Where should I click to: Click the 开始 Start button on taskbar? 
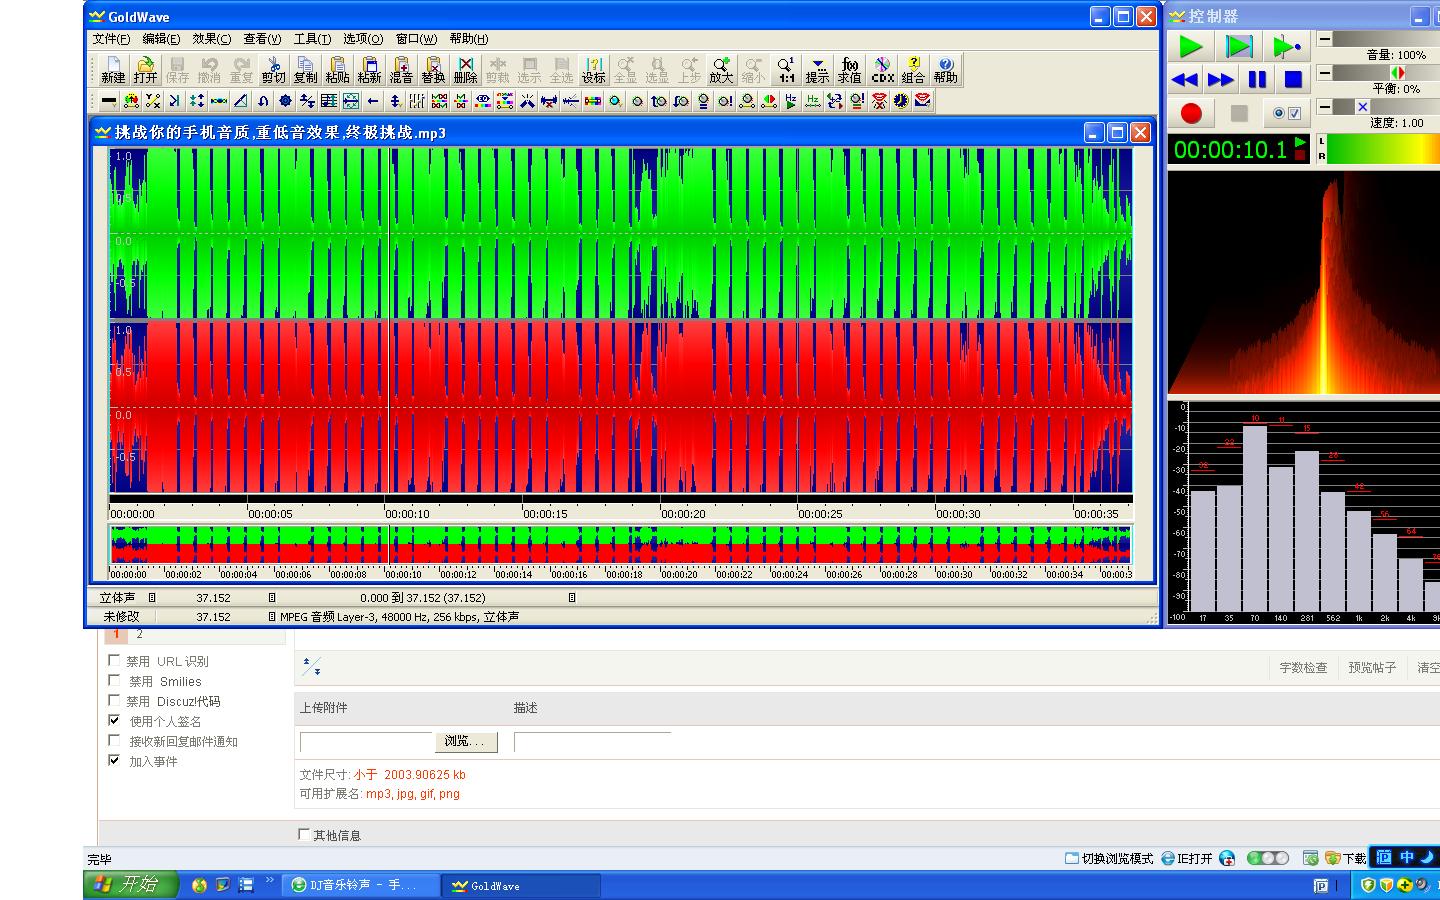(132, 885)
